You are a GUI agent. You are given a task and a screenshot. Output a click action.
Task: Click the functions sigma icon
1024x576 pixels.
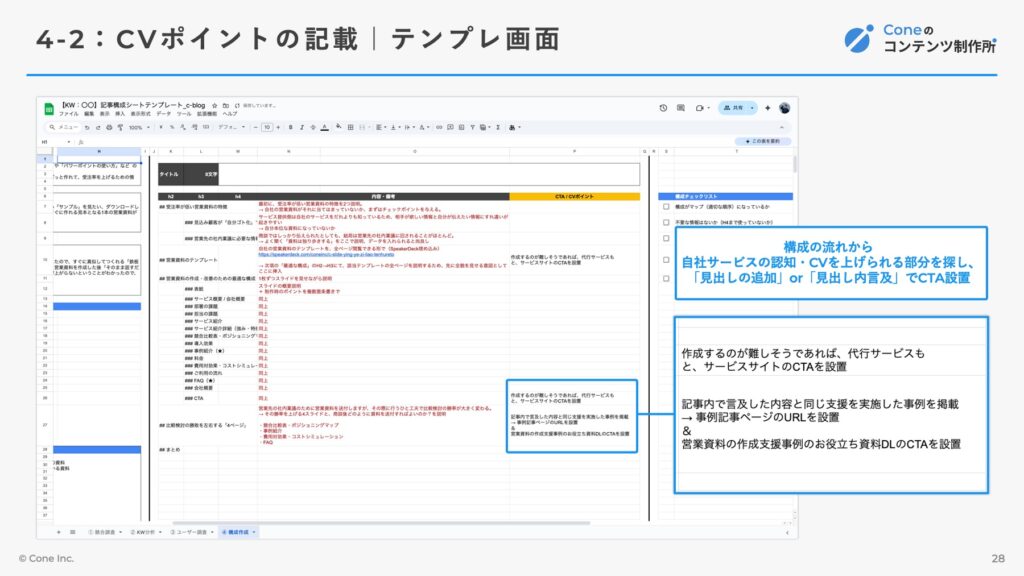pos(498,127)
